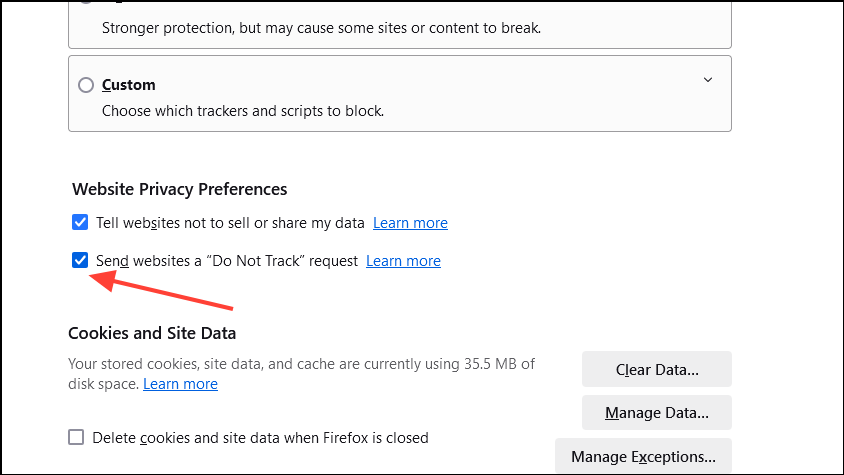Viewport: 844px width, 475px height.
Task: Click the "Stronger protection" option description
Action: [321, 28]
